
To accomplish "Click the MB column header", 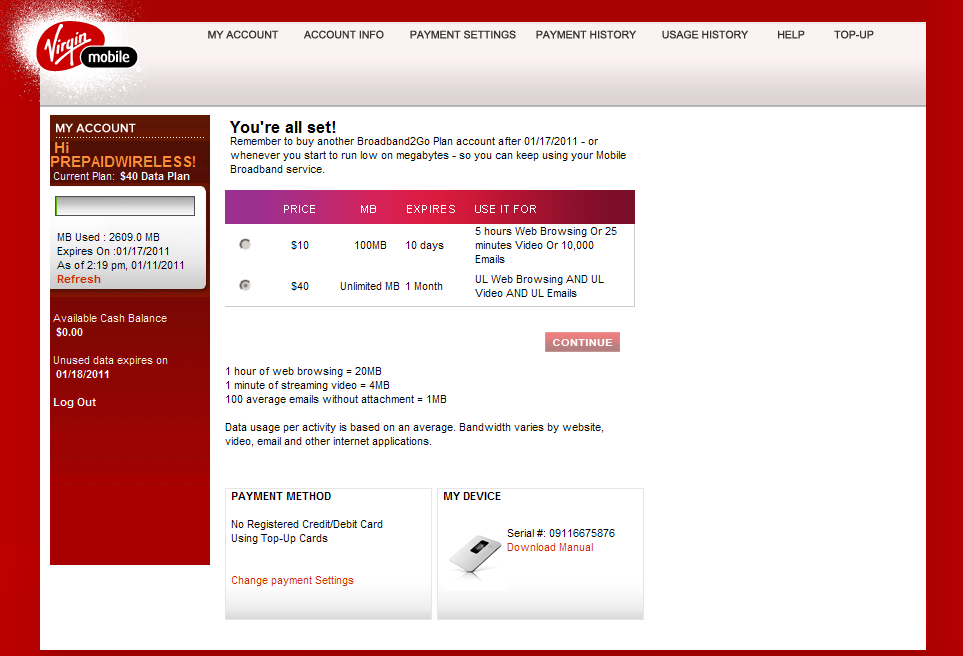I will tap(368, 209).
